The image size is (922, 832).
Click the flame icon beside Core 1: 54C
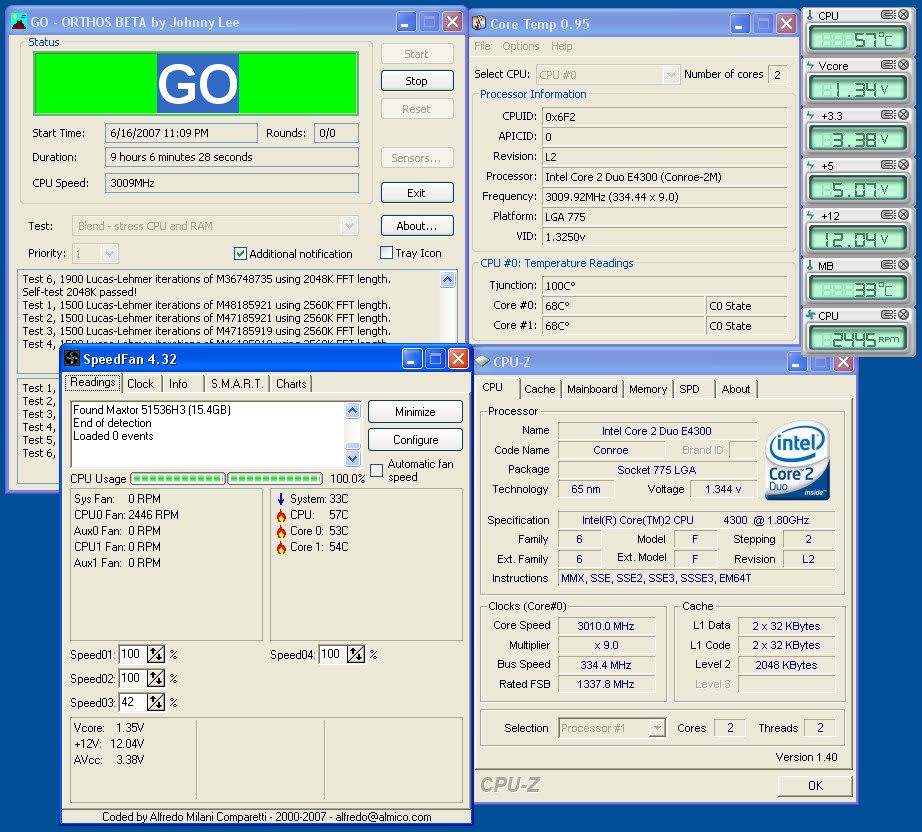point(281,547)
